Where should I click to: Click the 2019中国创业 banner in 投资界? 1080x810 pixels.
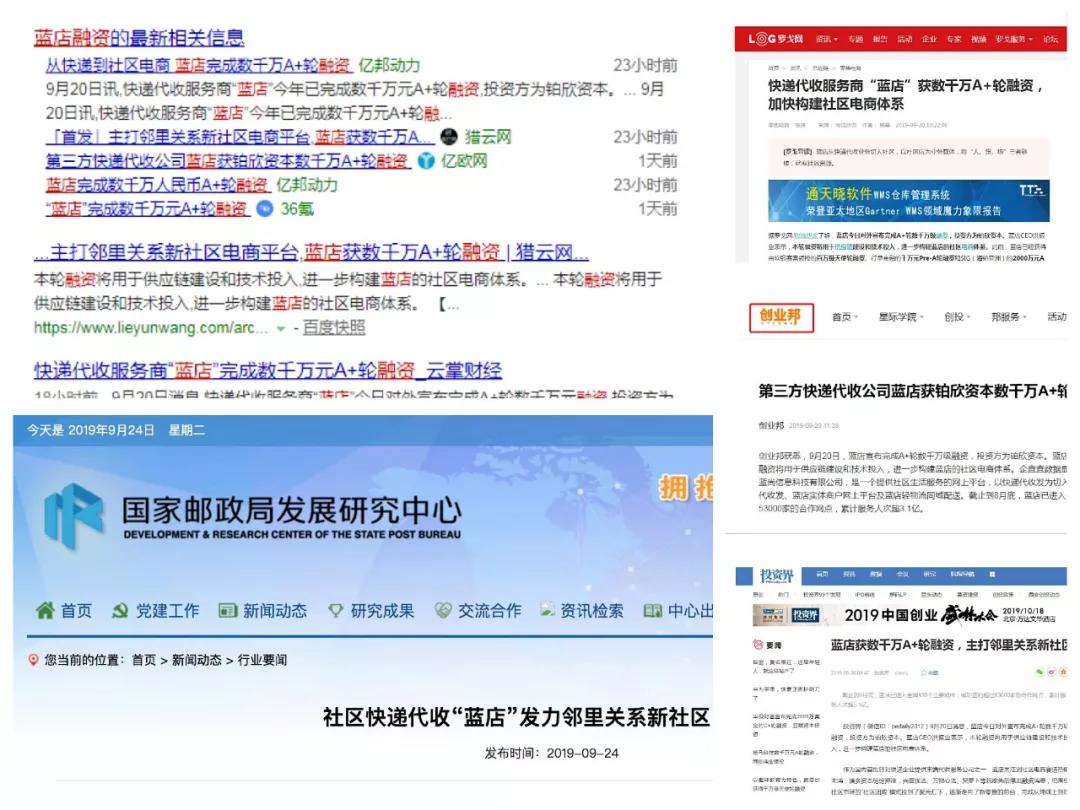click(906, 614)
